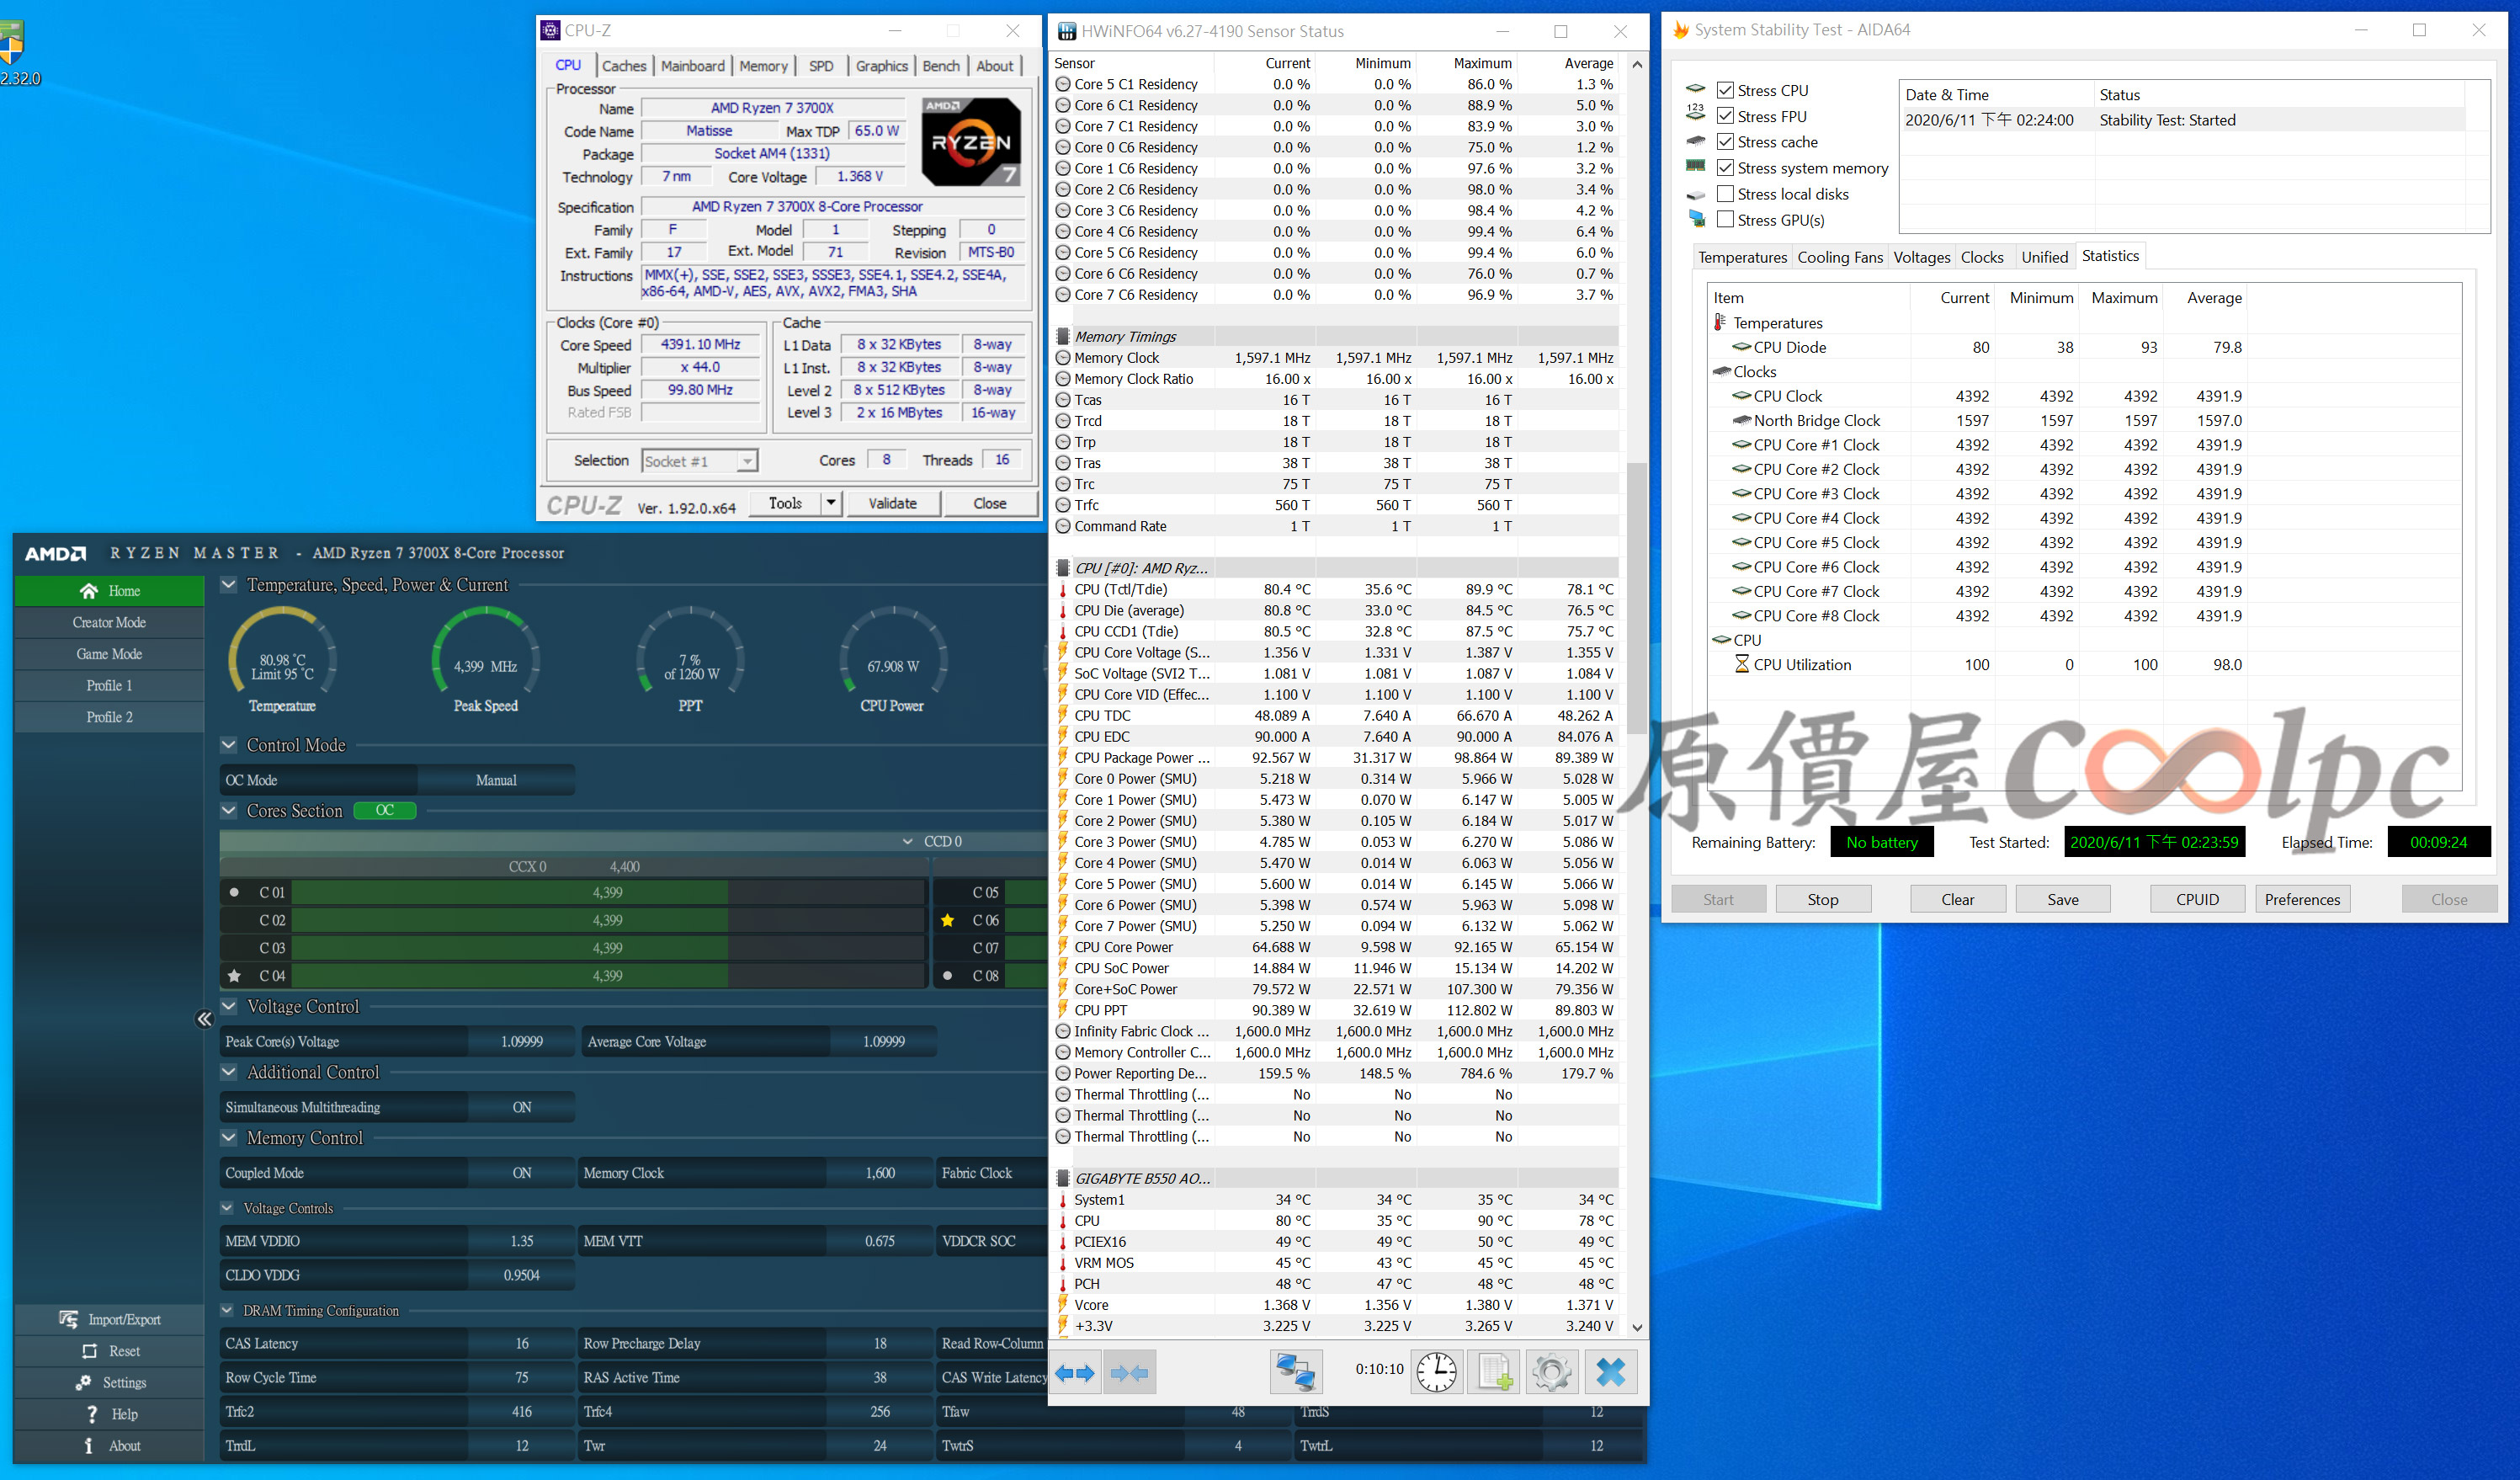Screen dimensions: 2520x1480
Task: Click HWiNFO scroll down arrow
Action: [x=1637, y=1327]
